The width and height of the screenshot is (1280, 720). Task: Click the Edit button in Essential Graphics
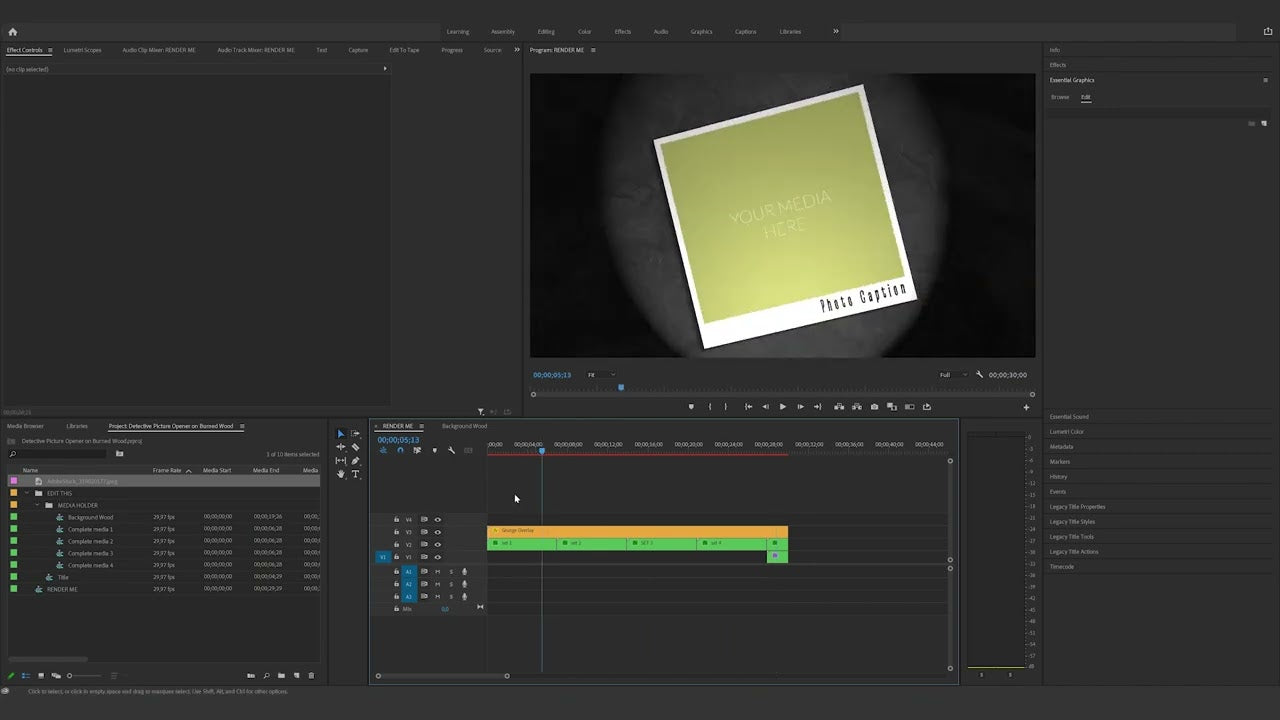pos(1086,97)
